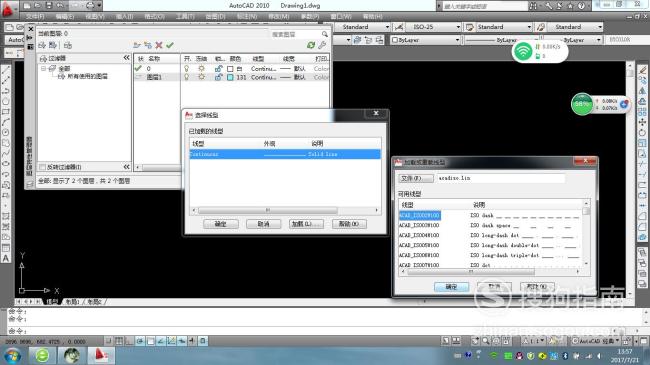Click the green checkmark set current icon
Screen dimensions: 650x365
(x=170, y=45)
